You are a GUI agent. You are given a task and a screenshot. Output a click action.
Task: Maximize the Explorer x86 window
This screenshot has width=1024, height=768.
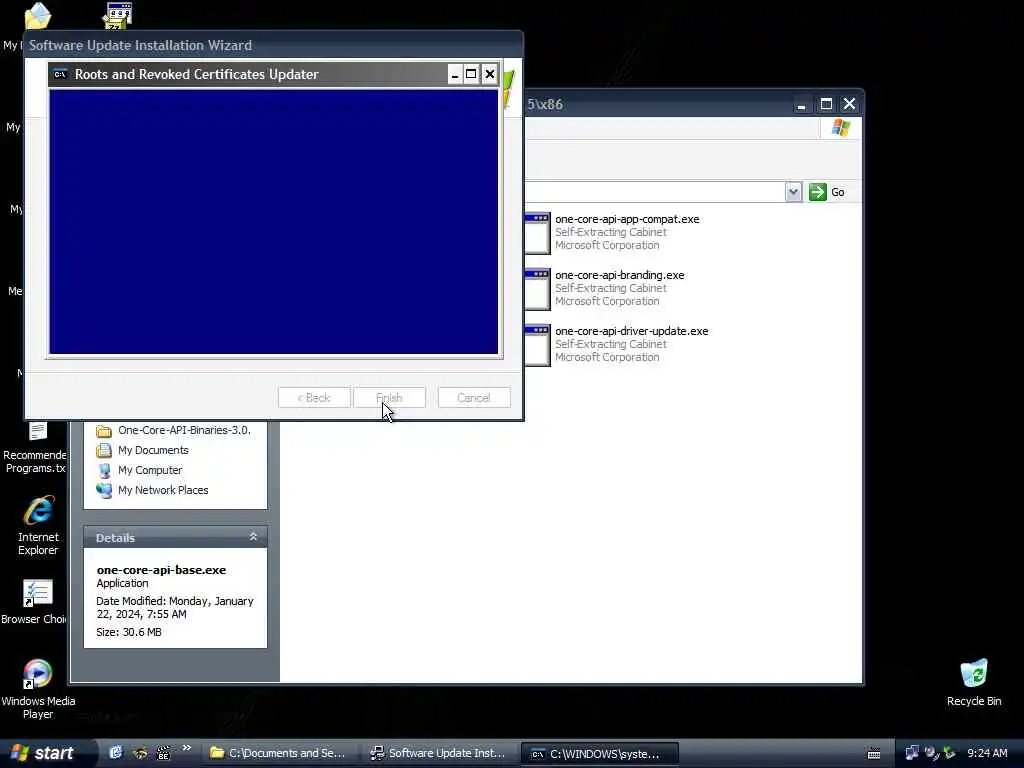(x=826, y=104)
